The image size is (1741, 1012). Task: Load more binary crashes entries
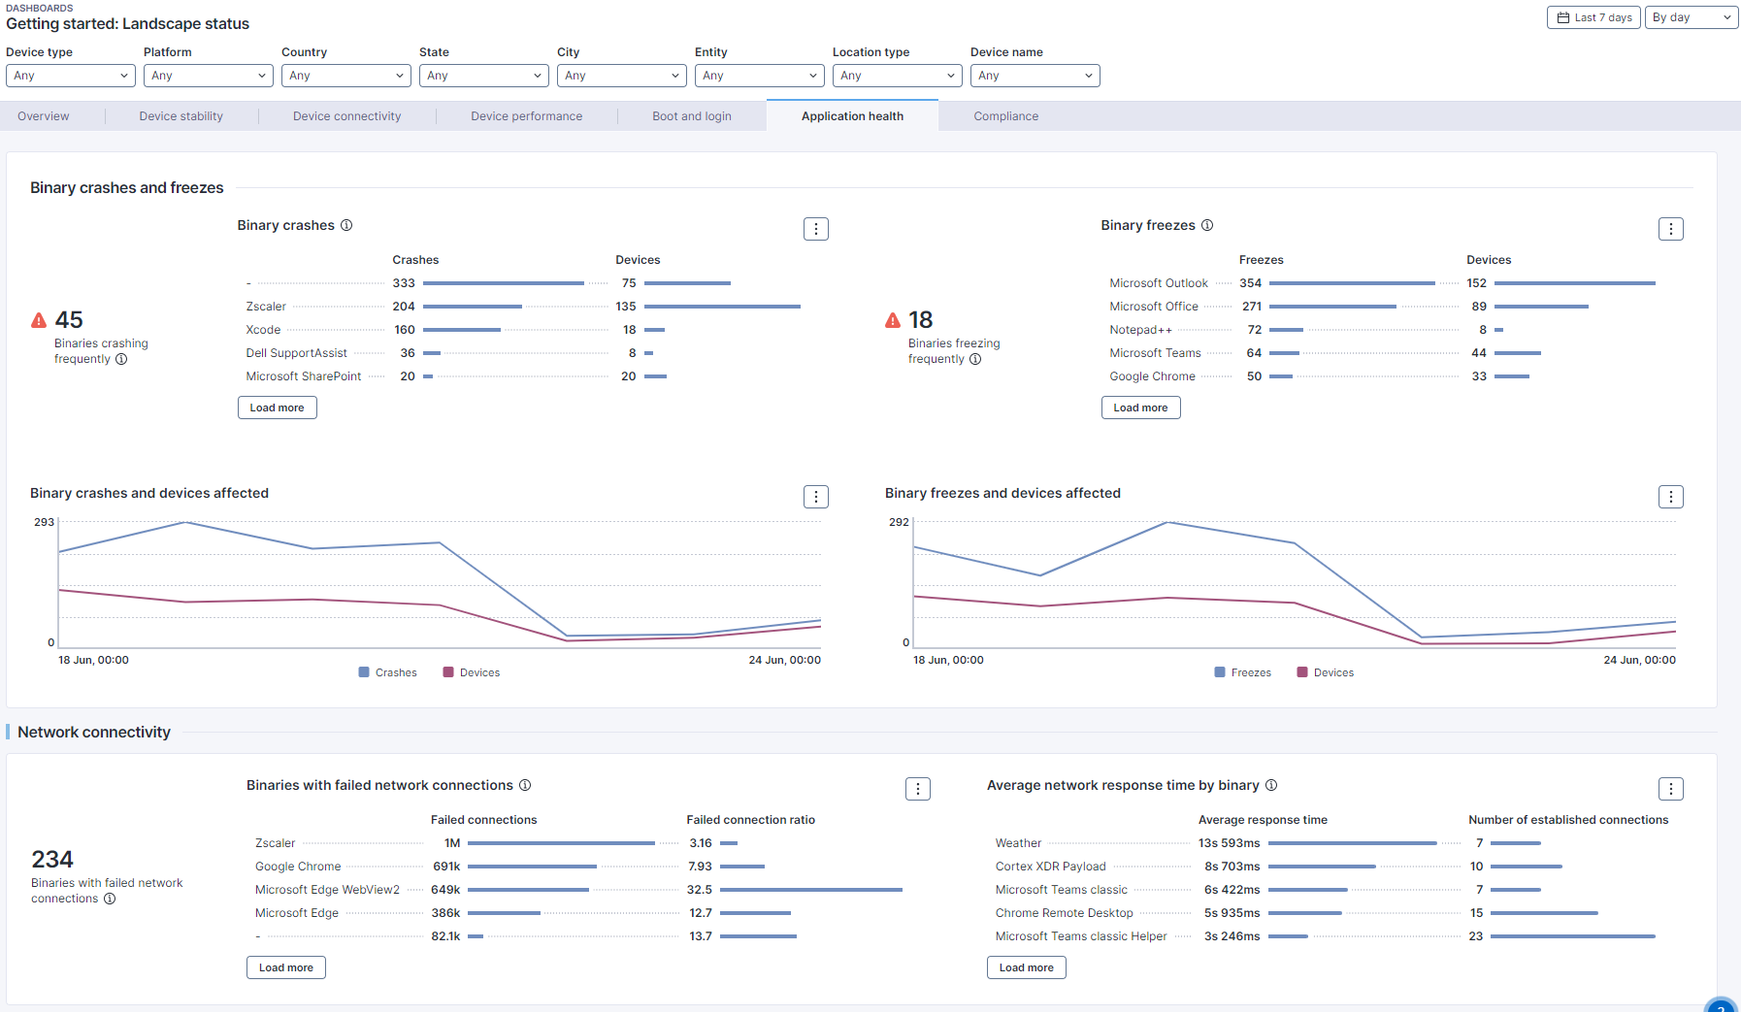[x=277, y=408]
